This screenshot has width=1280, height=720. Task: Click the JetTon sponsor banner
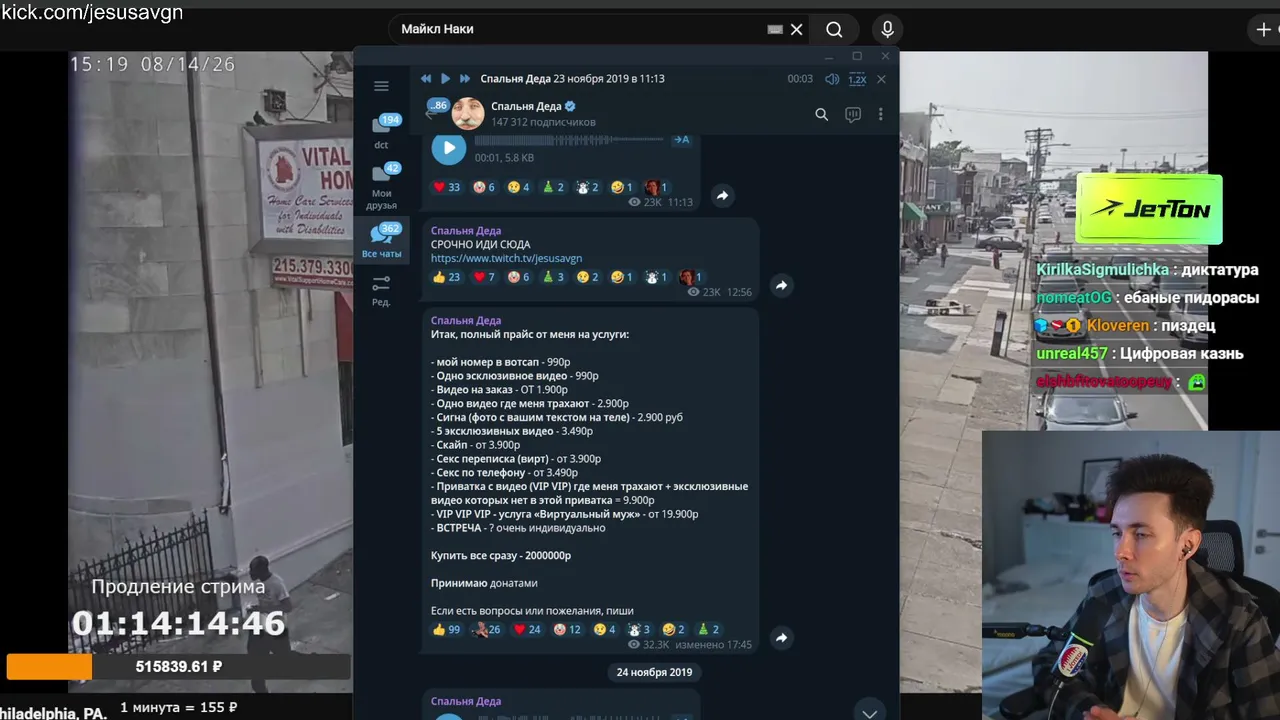point(1149,209)
